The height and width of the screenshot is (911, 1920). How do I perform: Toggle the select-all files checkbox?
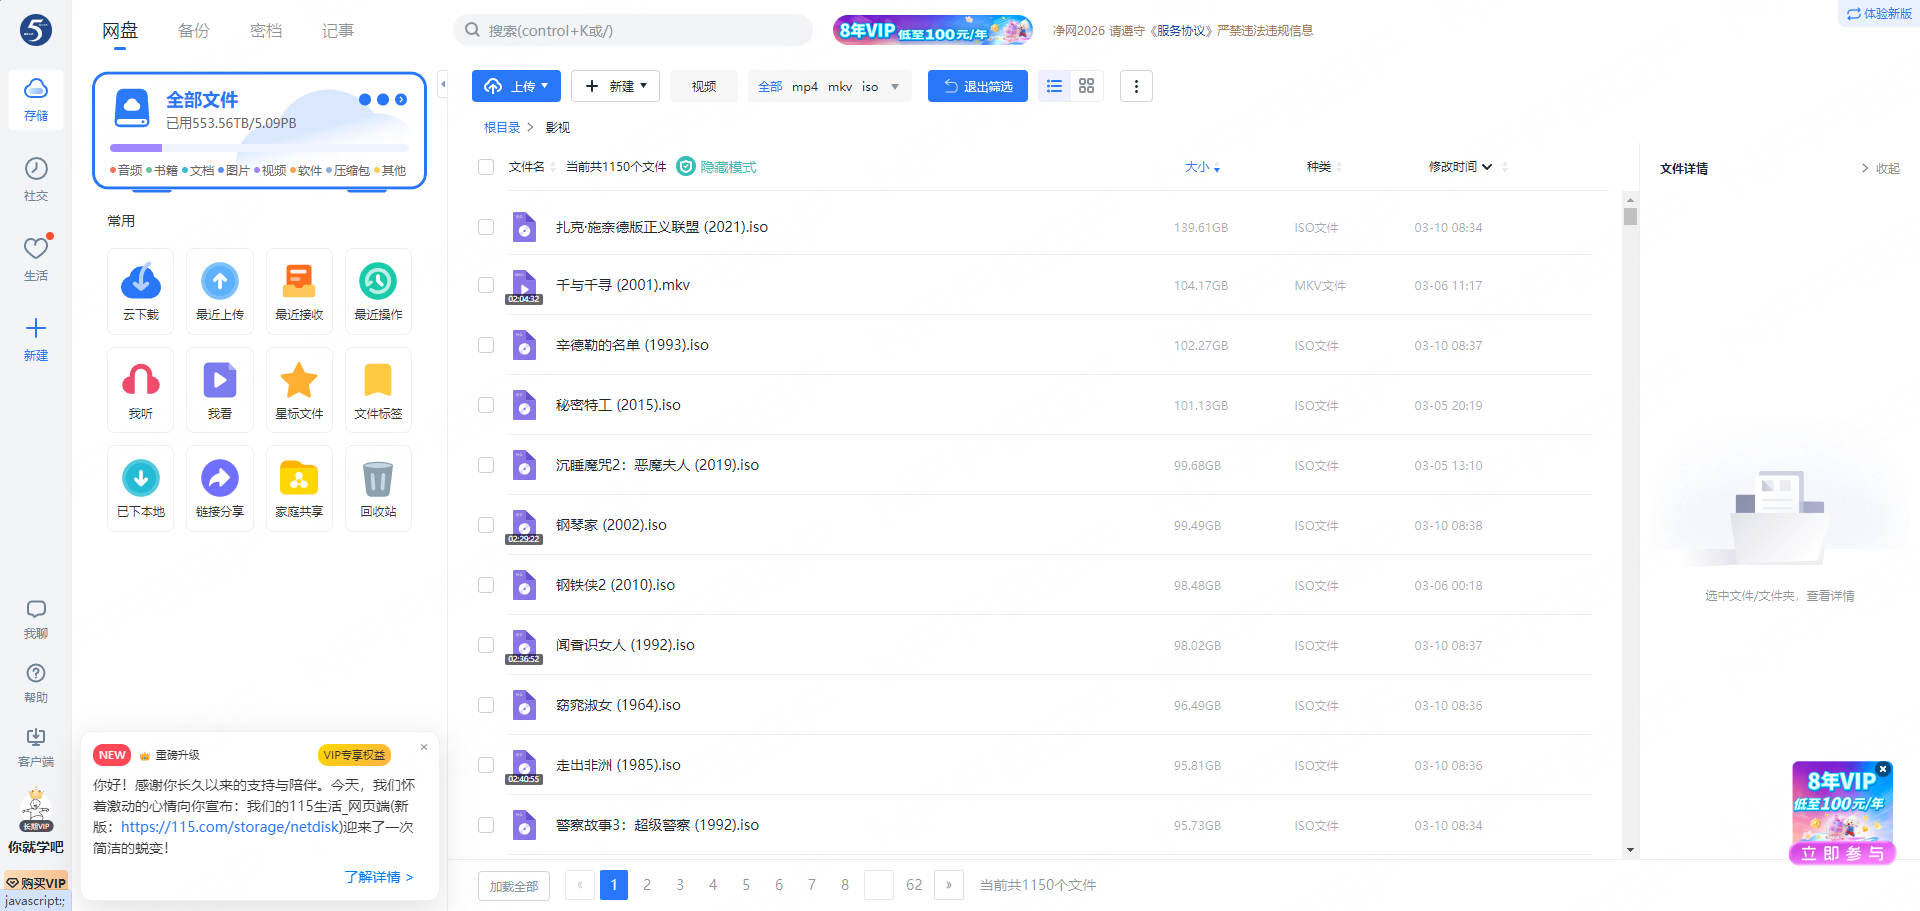pos(486,167)
